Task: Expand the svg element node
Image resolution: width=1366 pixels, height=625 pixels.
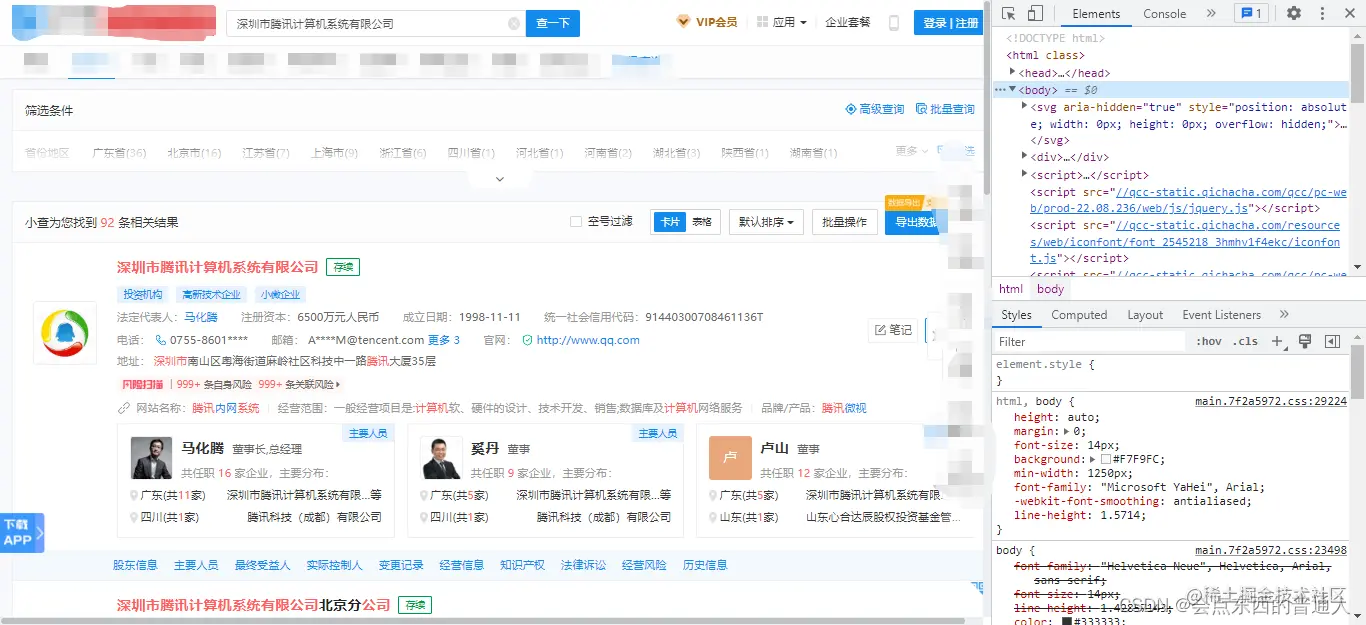Action: pyautogui.click(x=1025, y=106)
